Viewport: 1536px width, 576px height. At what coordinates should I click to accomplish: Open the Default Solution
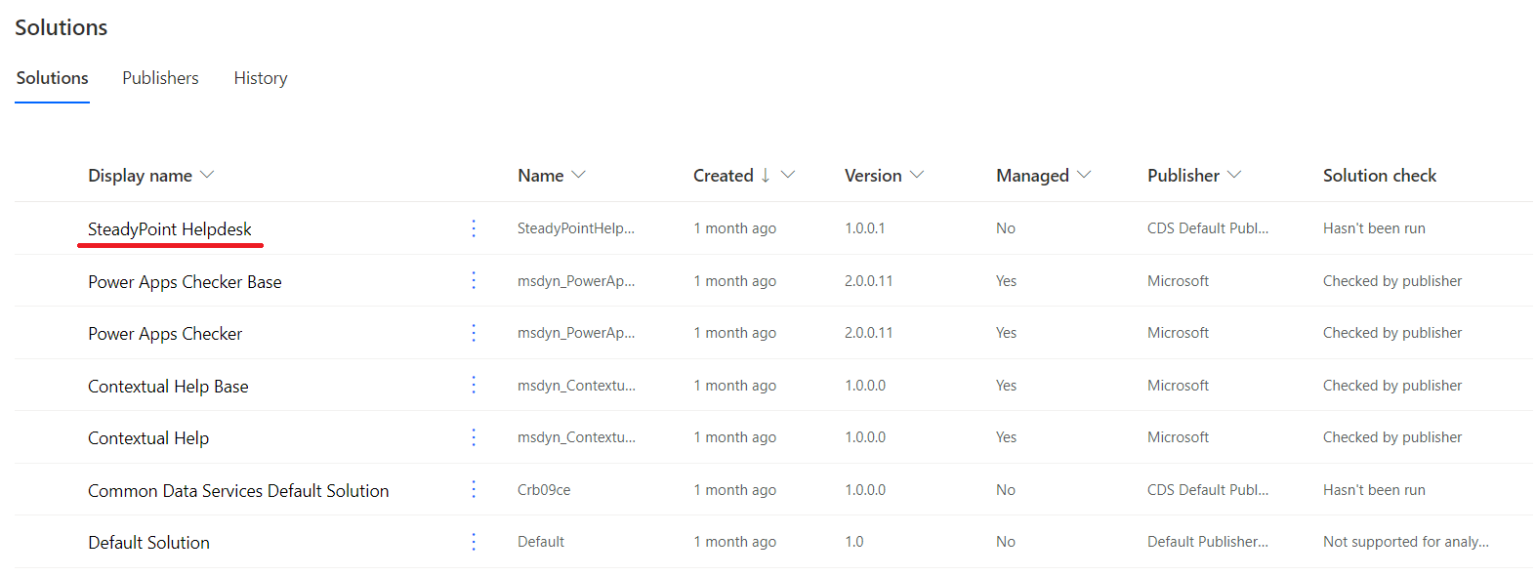point(148,541)
